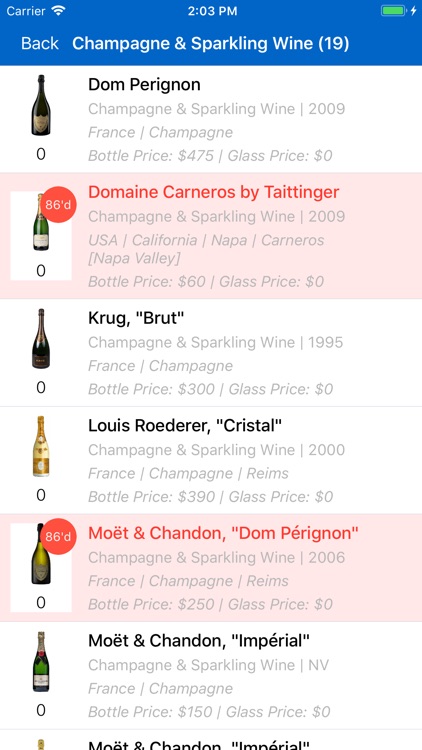Tap the 86'd badge on Domaine Carneros
The image size is (422, 750).
click(58, 205)
